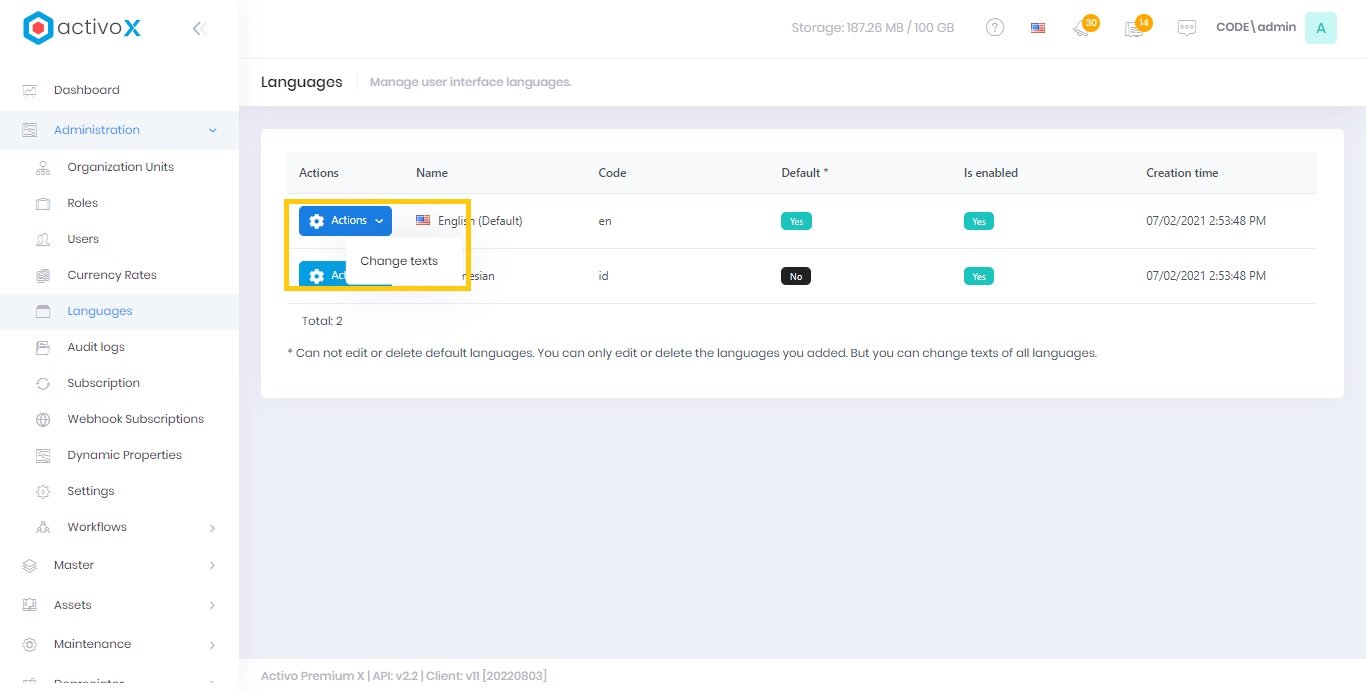
Task: Open Organization Units page
Action: (120, 167)
